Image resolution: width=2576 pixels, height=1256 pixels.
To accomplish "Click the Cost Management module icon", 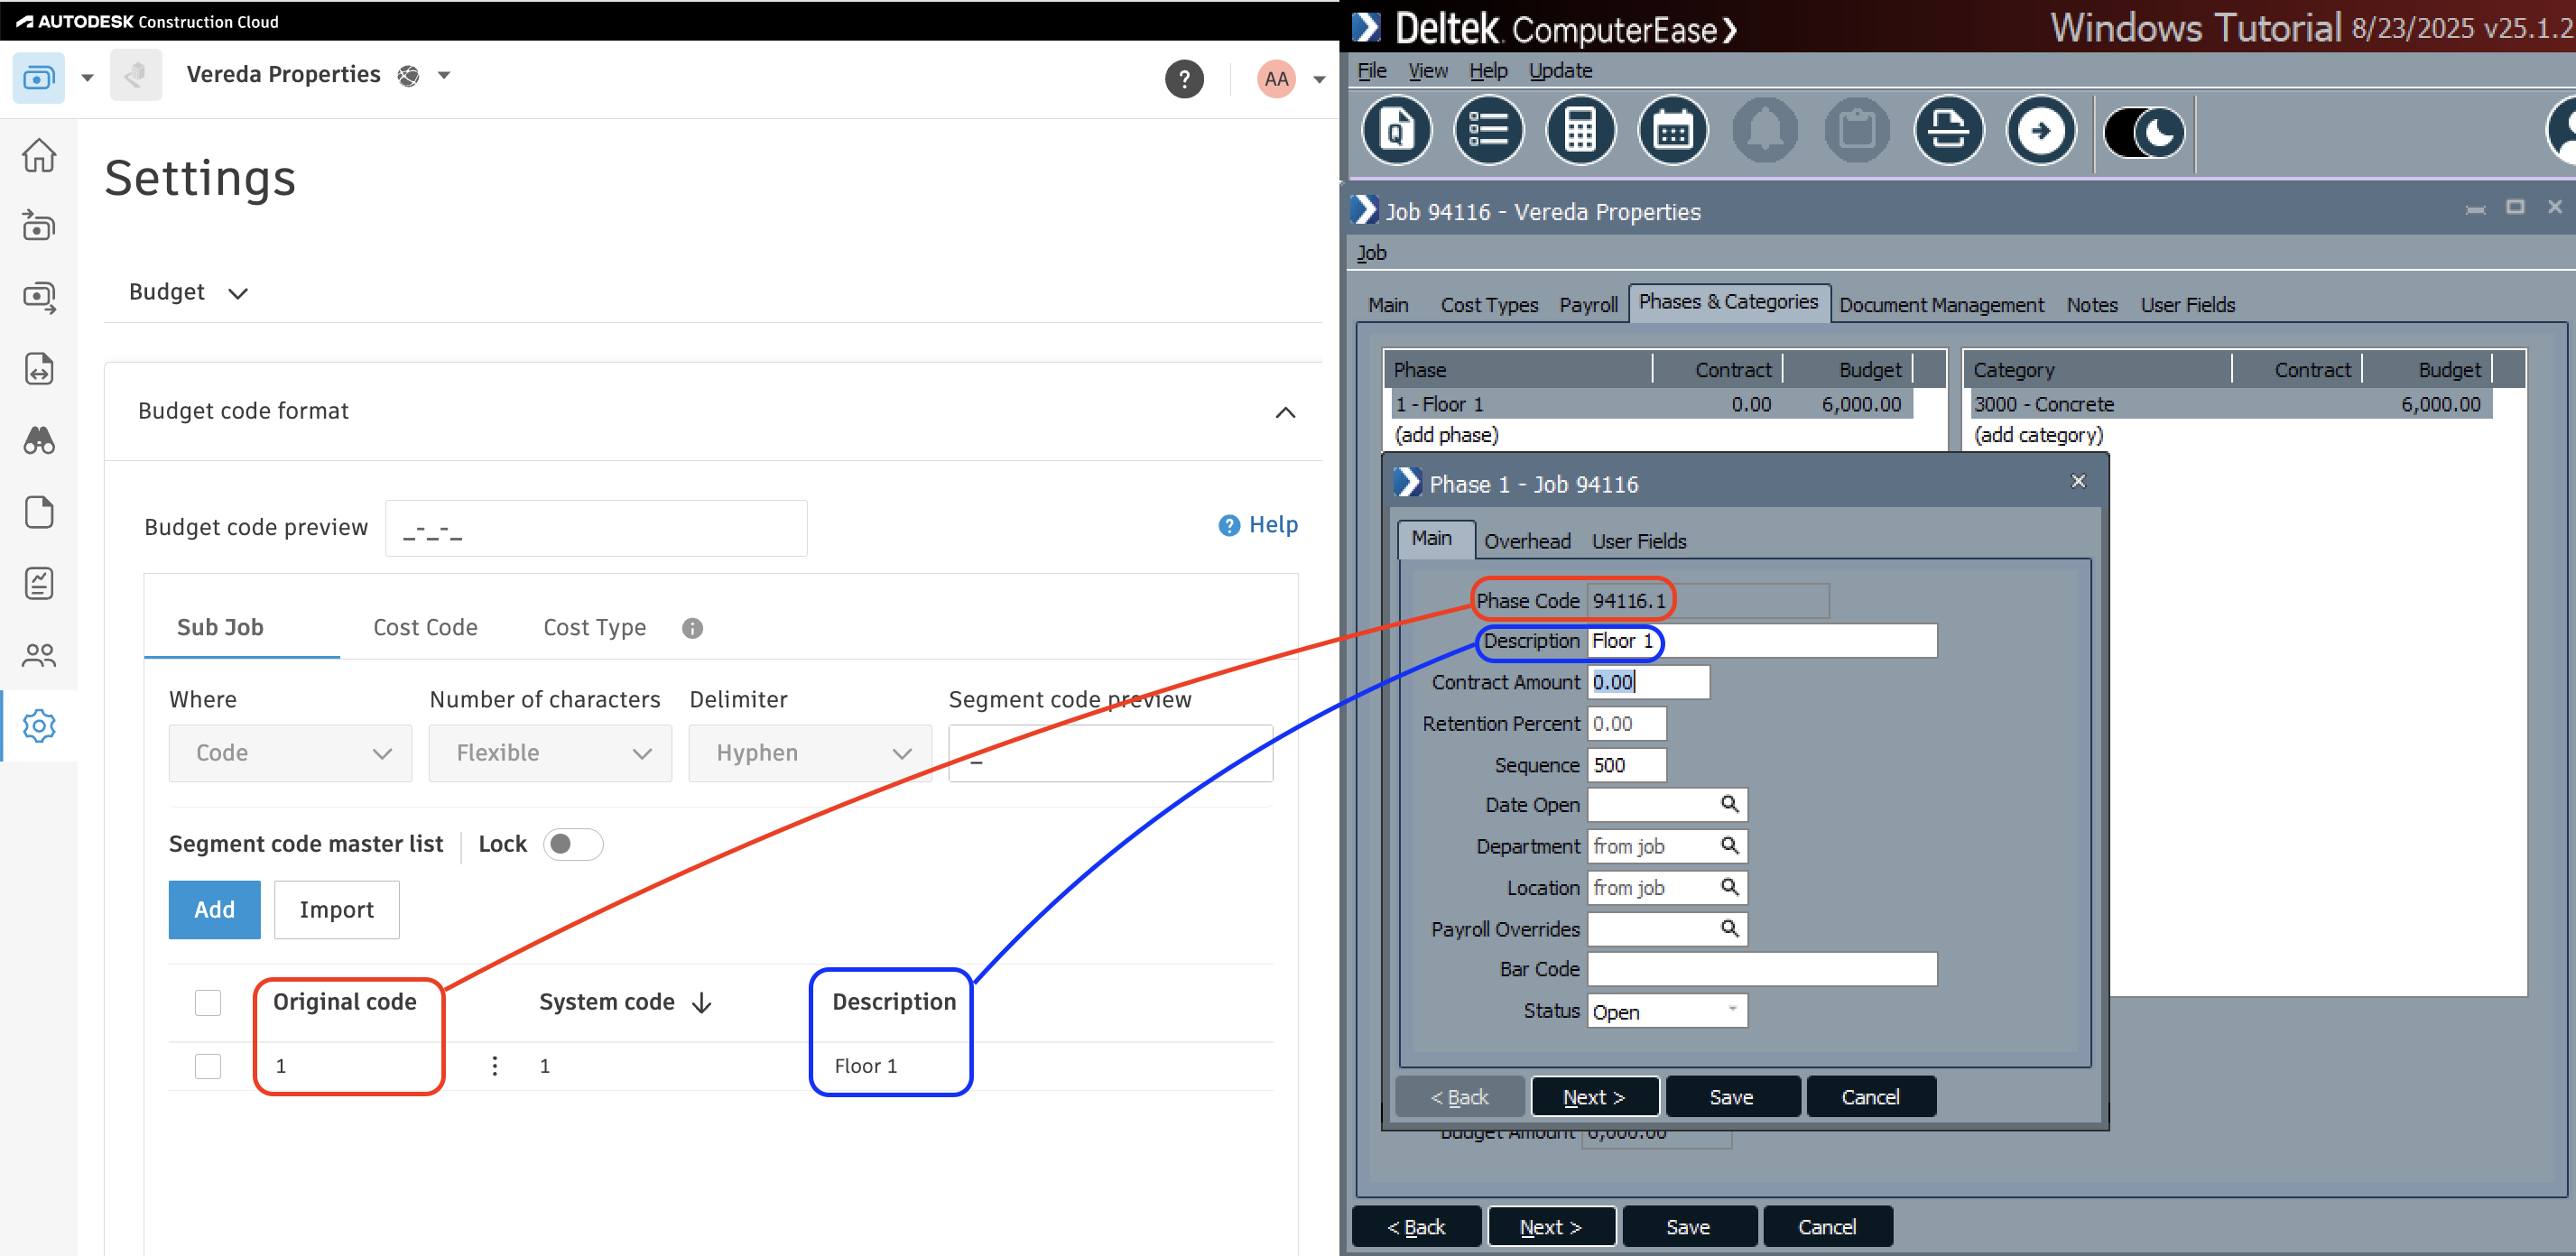I will point(38,77).
